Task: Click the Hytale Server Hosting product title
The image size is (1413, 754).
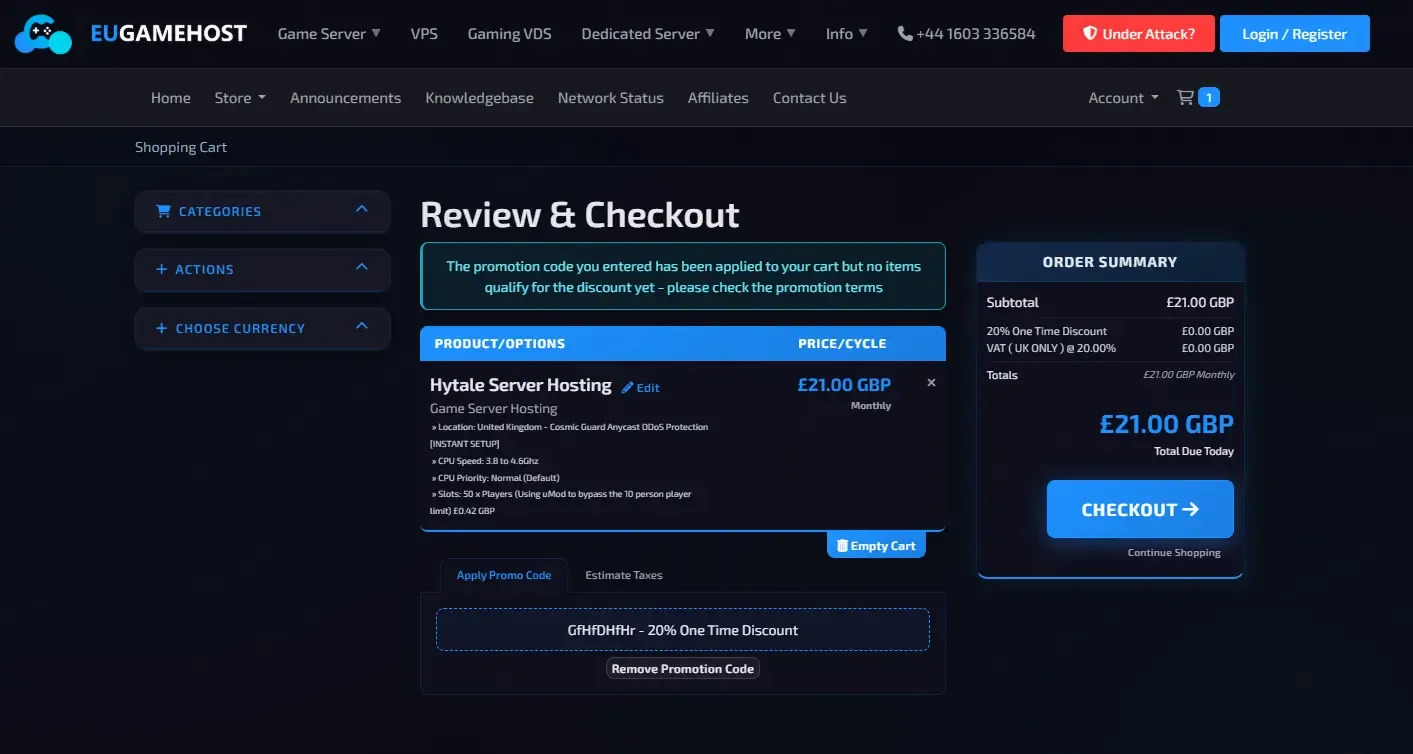Action: [x=521, y=385]
